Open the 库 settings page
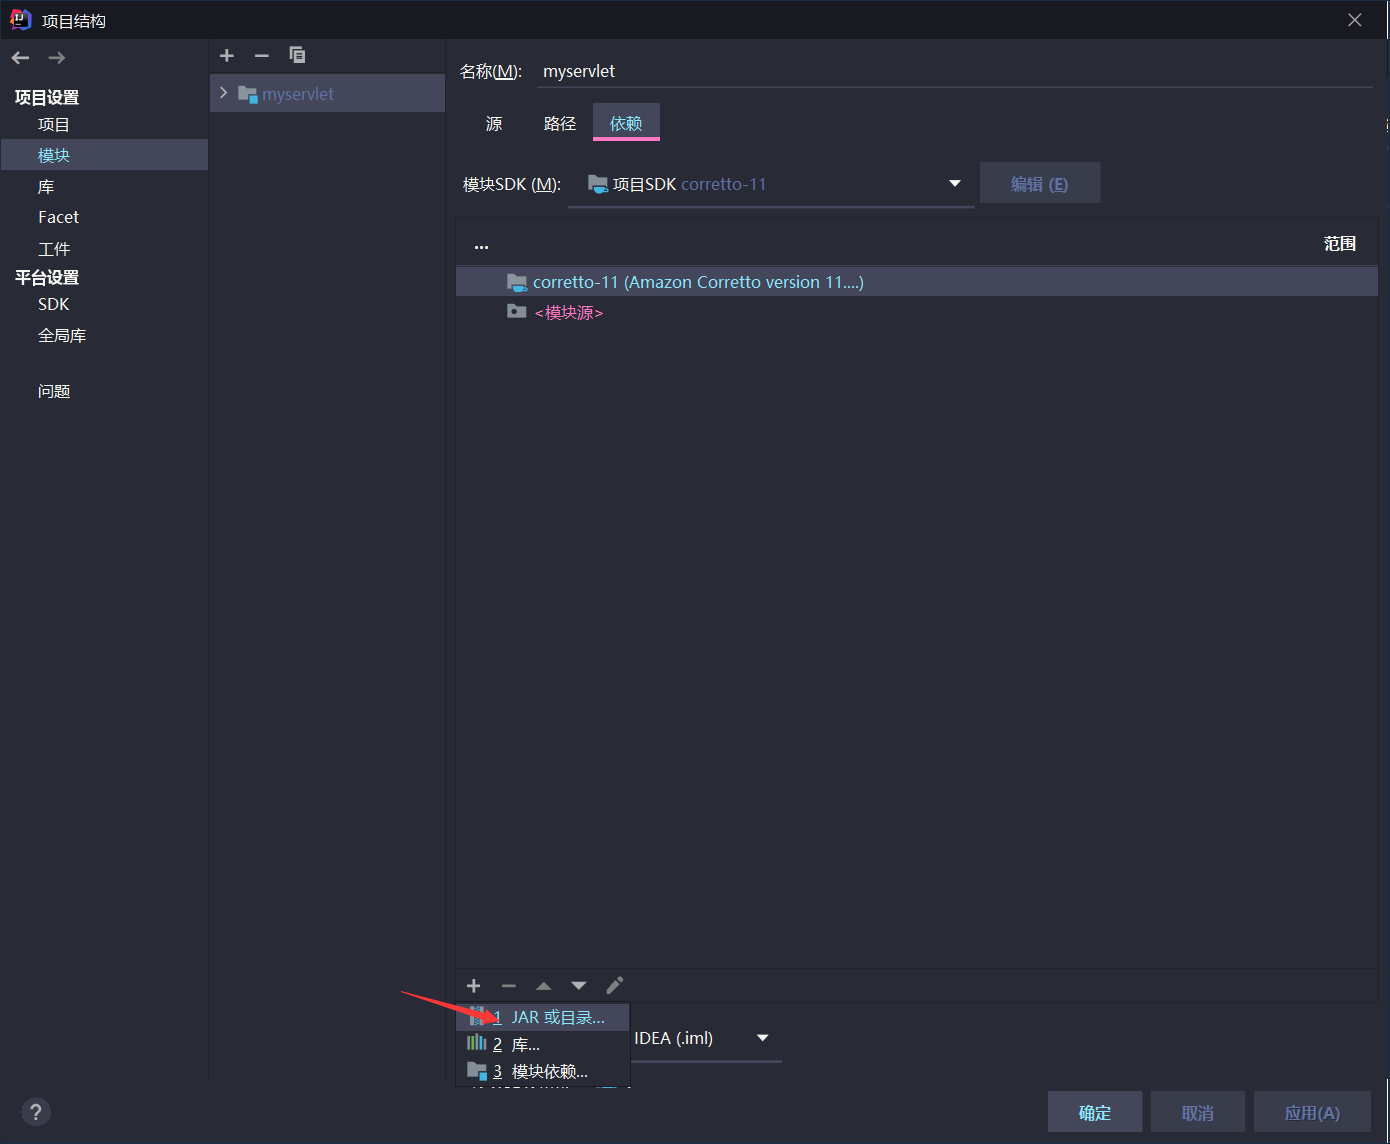Viewport: 1390px width, 1144px height. coord(46,187)
